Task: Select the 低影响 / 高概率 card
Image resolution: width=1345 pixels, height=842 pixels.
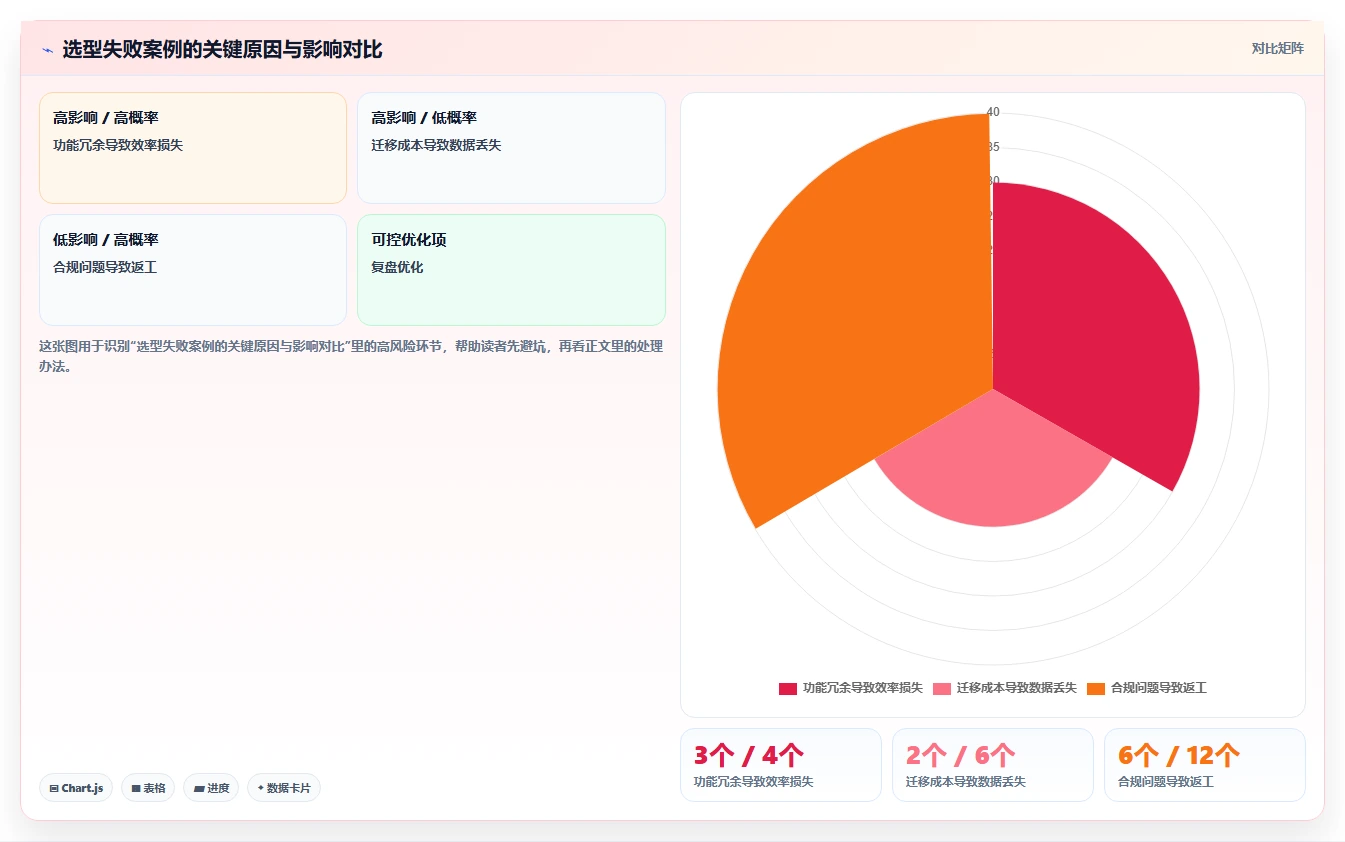Action: click(x=193, y=270)
